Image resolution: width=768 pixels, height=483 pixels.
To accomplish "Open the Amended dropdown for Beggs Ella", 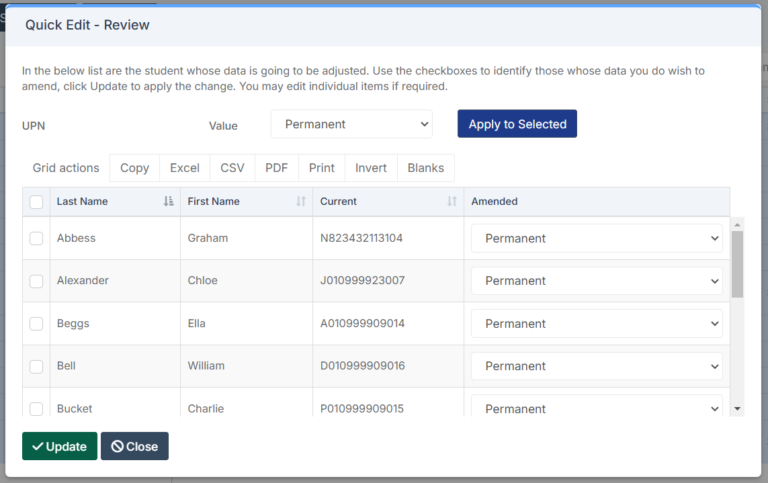I will point(597,324).
